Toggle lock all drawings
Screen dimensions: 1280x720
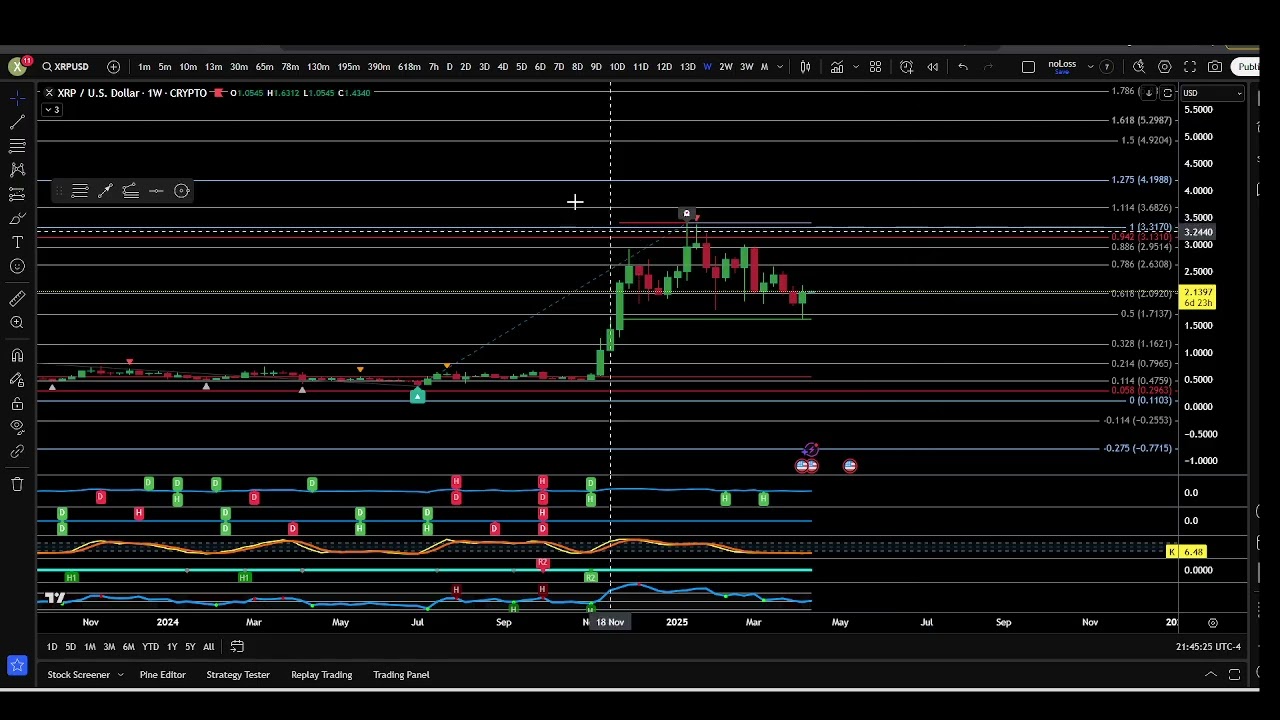click(x=17, y=404)
